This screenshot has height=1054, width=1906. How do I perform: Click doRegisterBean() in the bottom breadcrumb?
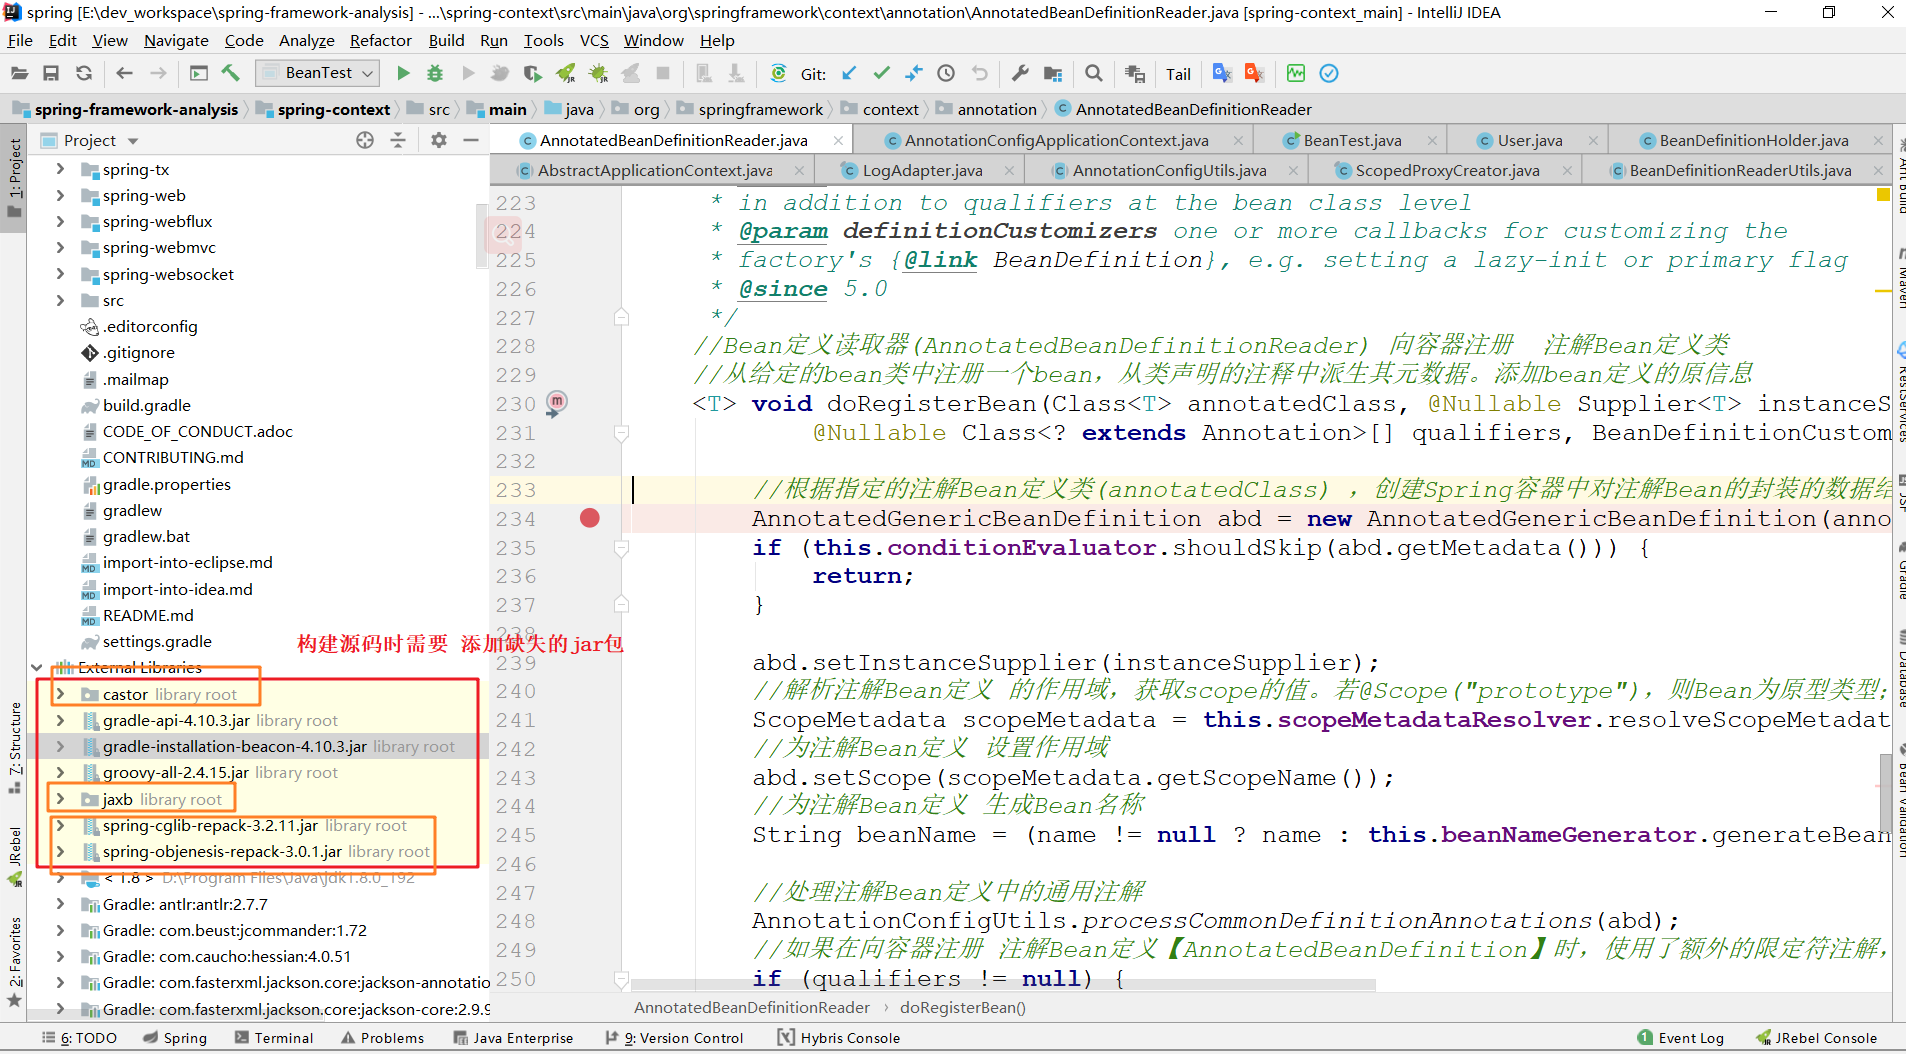[x=963, y=1008]
